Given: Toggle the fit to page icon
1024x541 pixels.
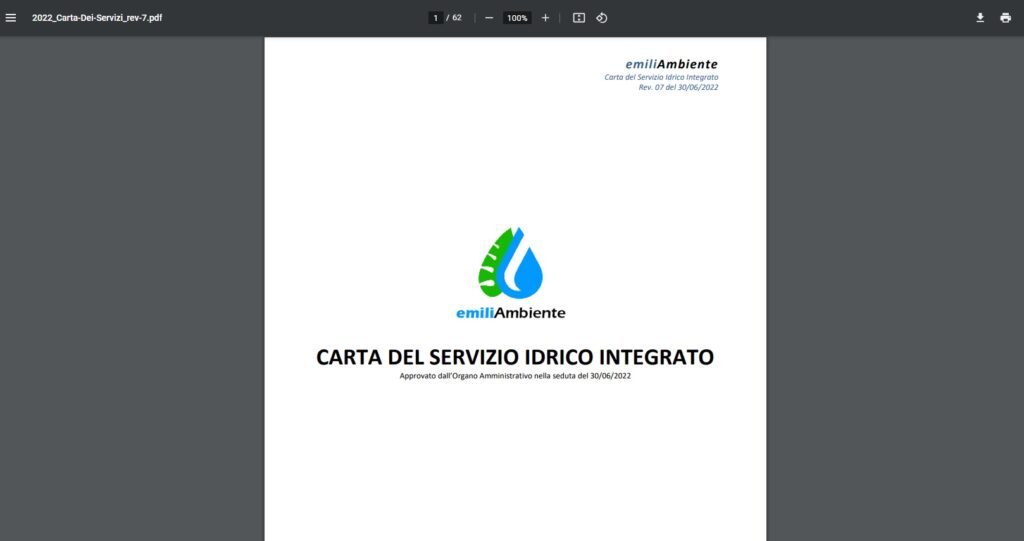Looking at the screenshot, I should 579,18.
